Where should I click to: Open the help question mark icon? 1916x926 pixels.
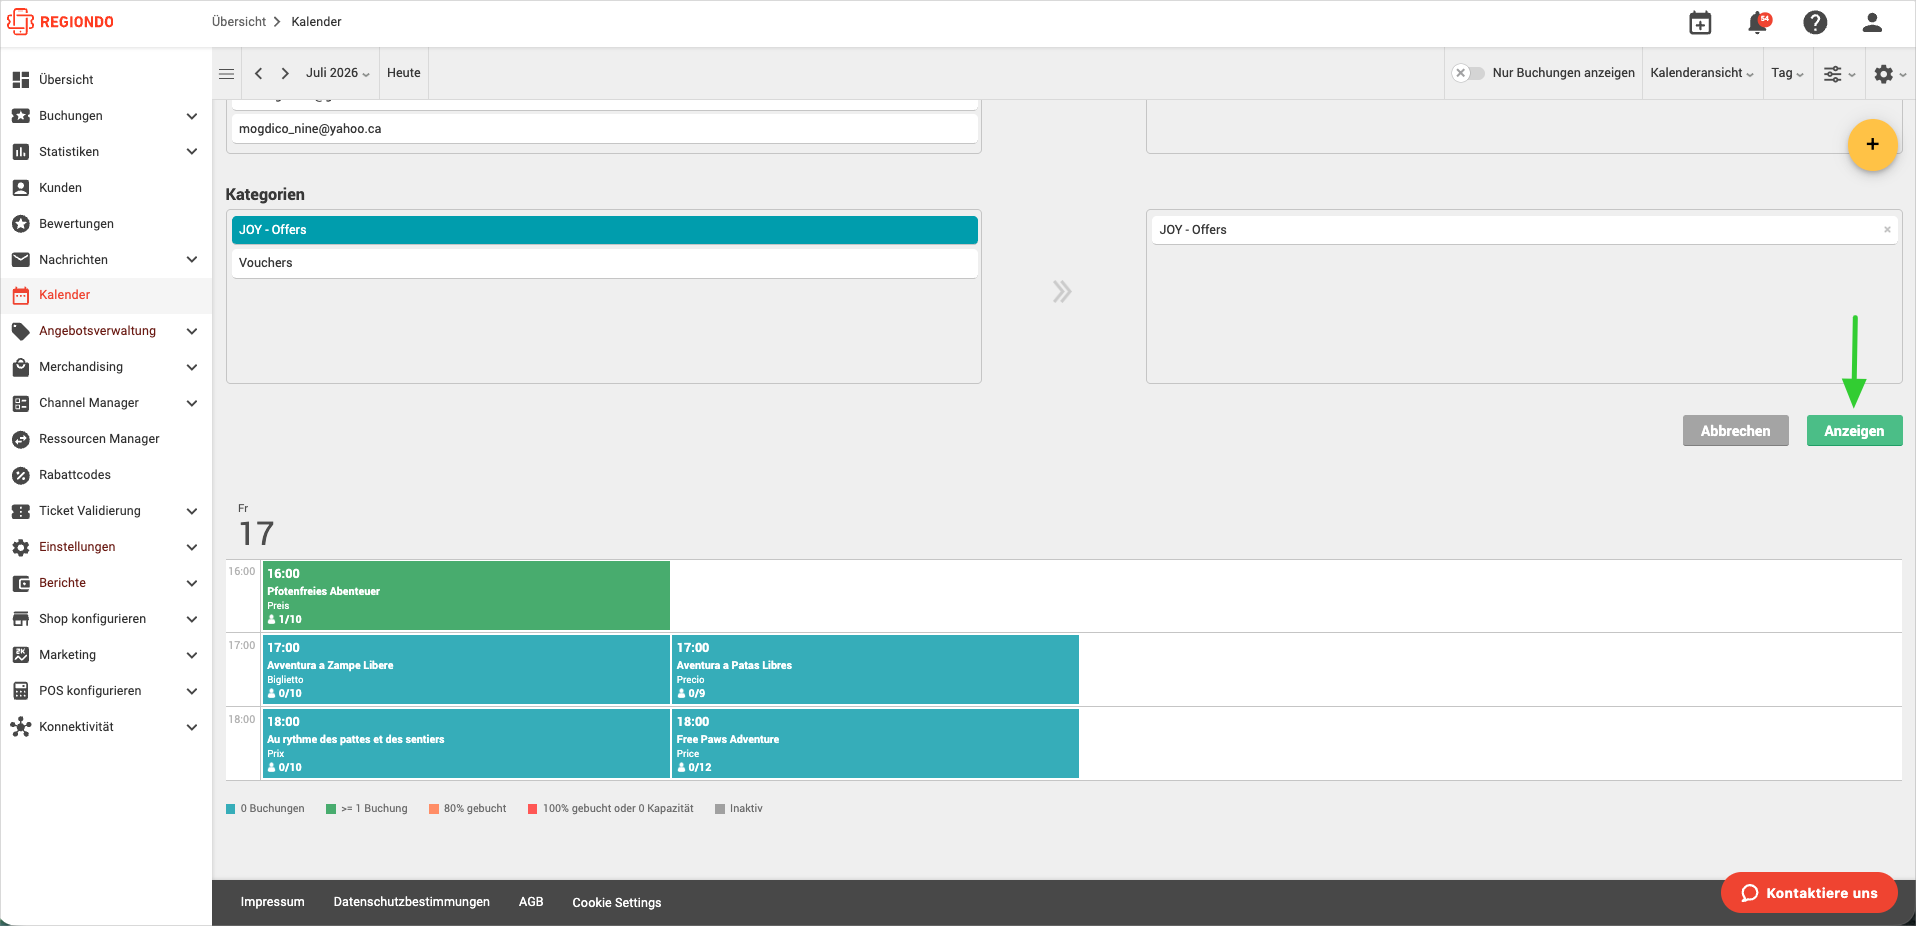click(1815, 23)
